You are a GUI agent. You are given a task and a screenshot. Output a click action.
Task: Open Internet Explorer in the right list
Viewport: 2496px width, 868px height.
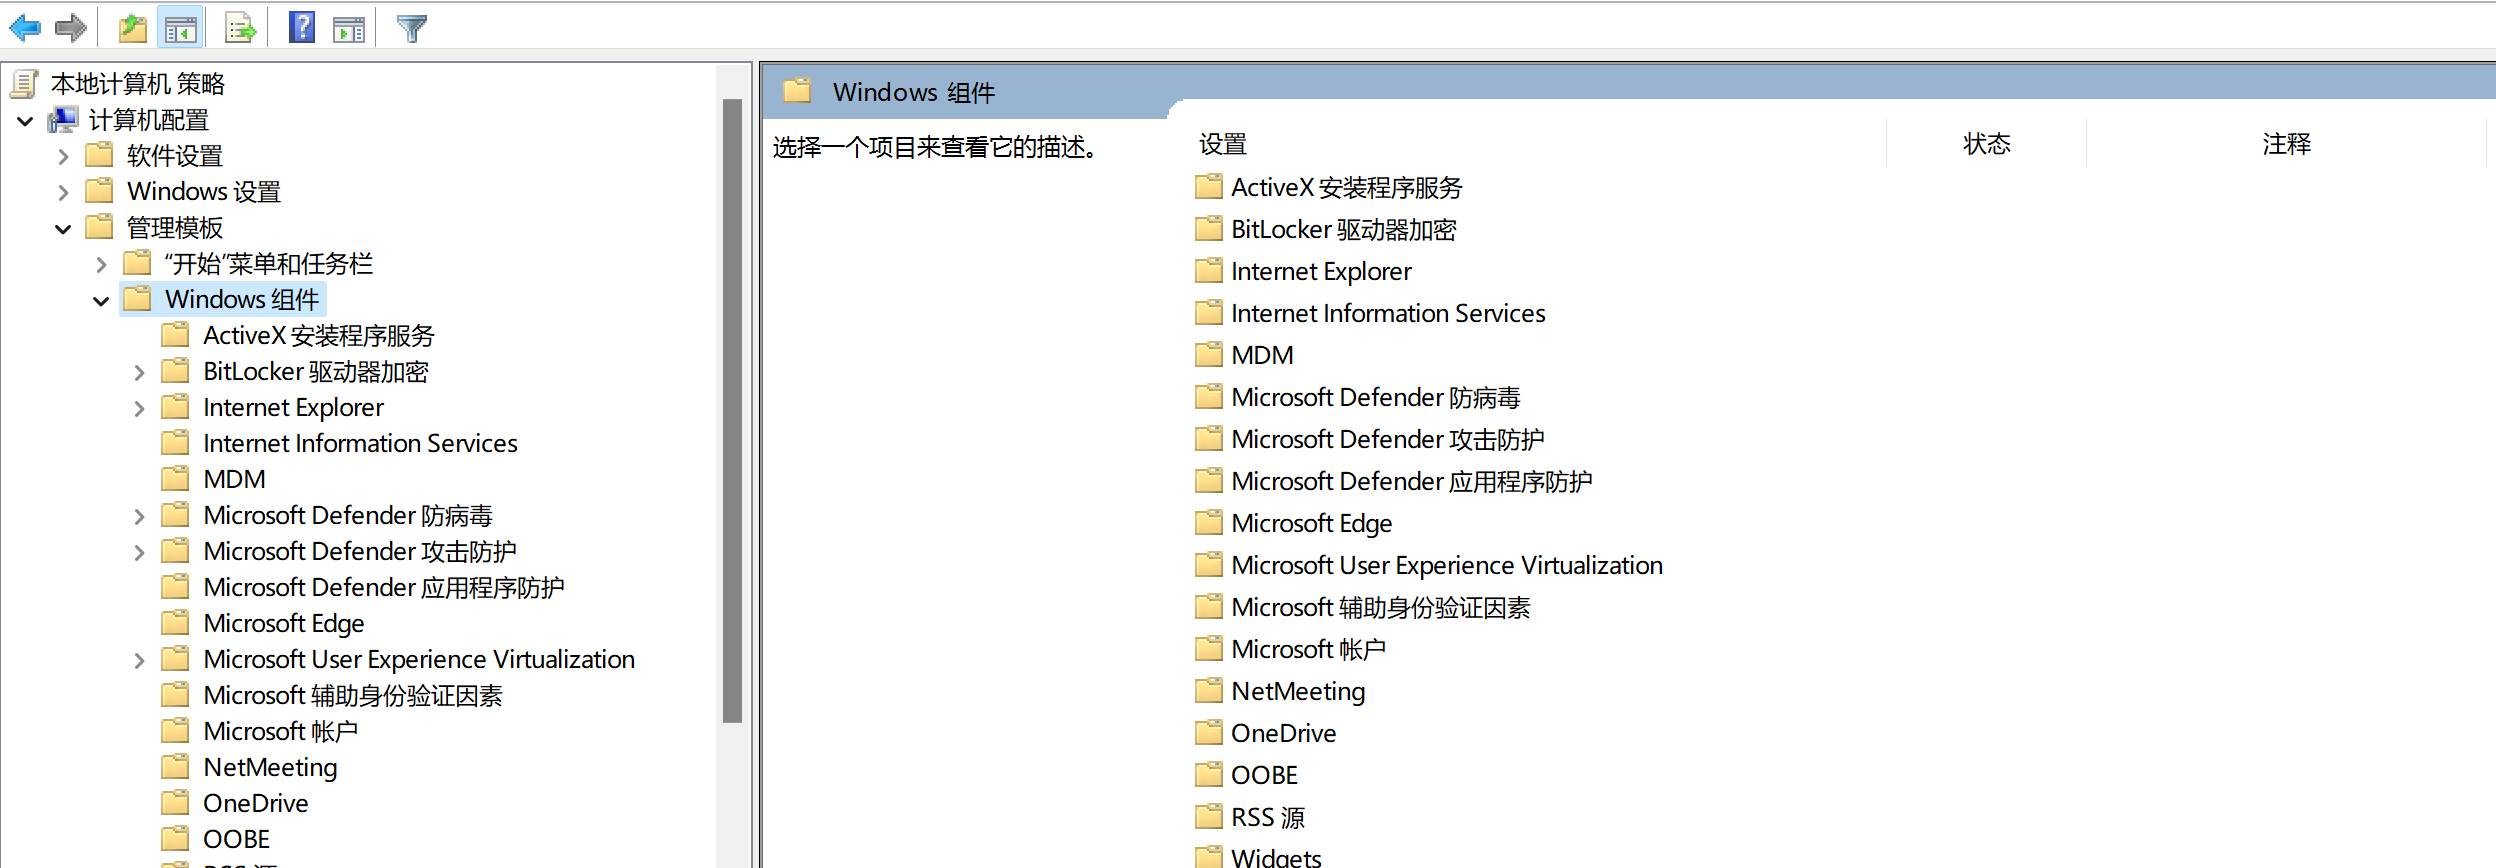[x=1321, y=271]
